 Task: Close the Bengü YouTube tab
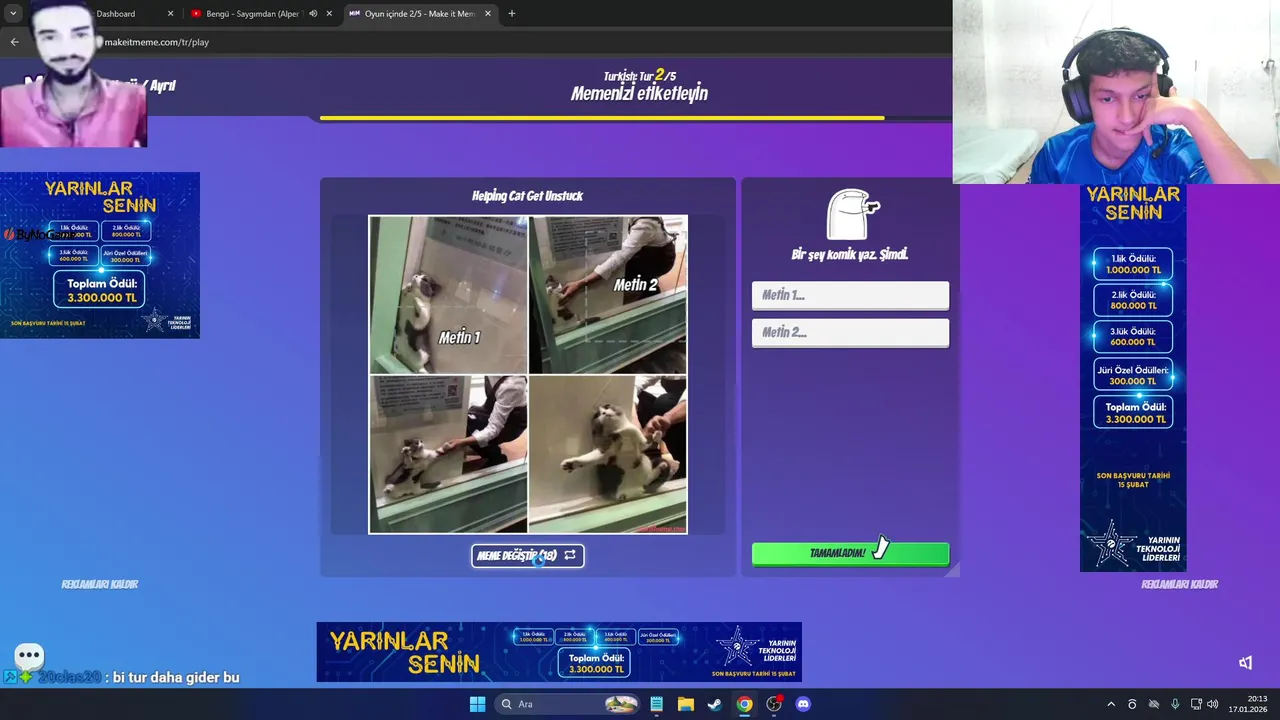click(329, 14)
